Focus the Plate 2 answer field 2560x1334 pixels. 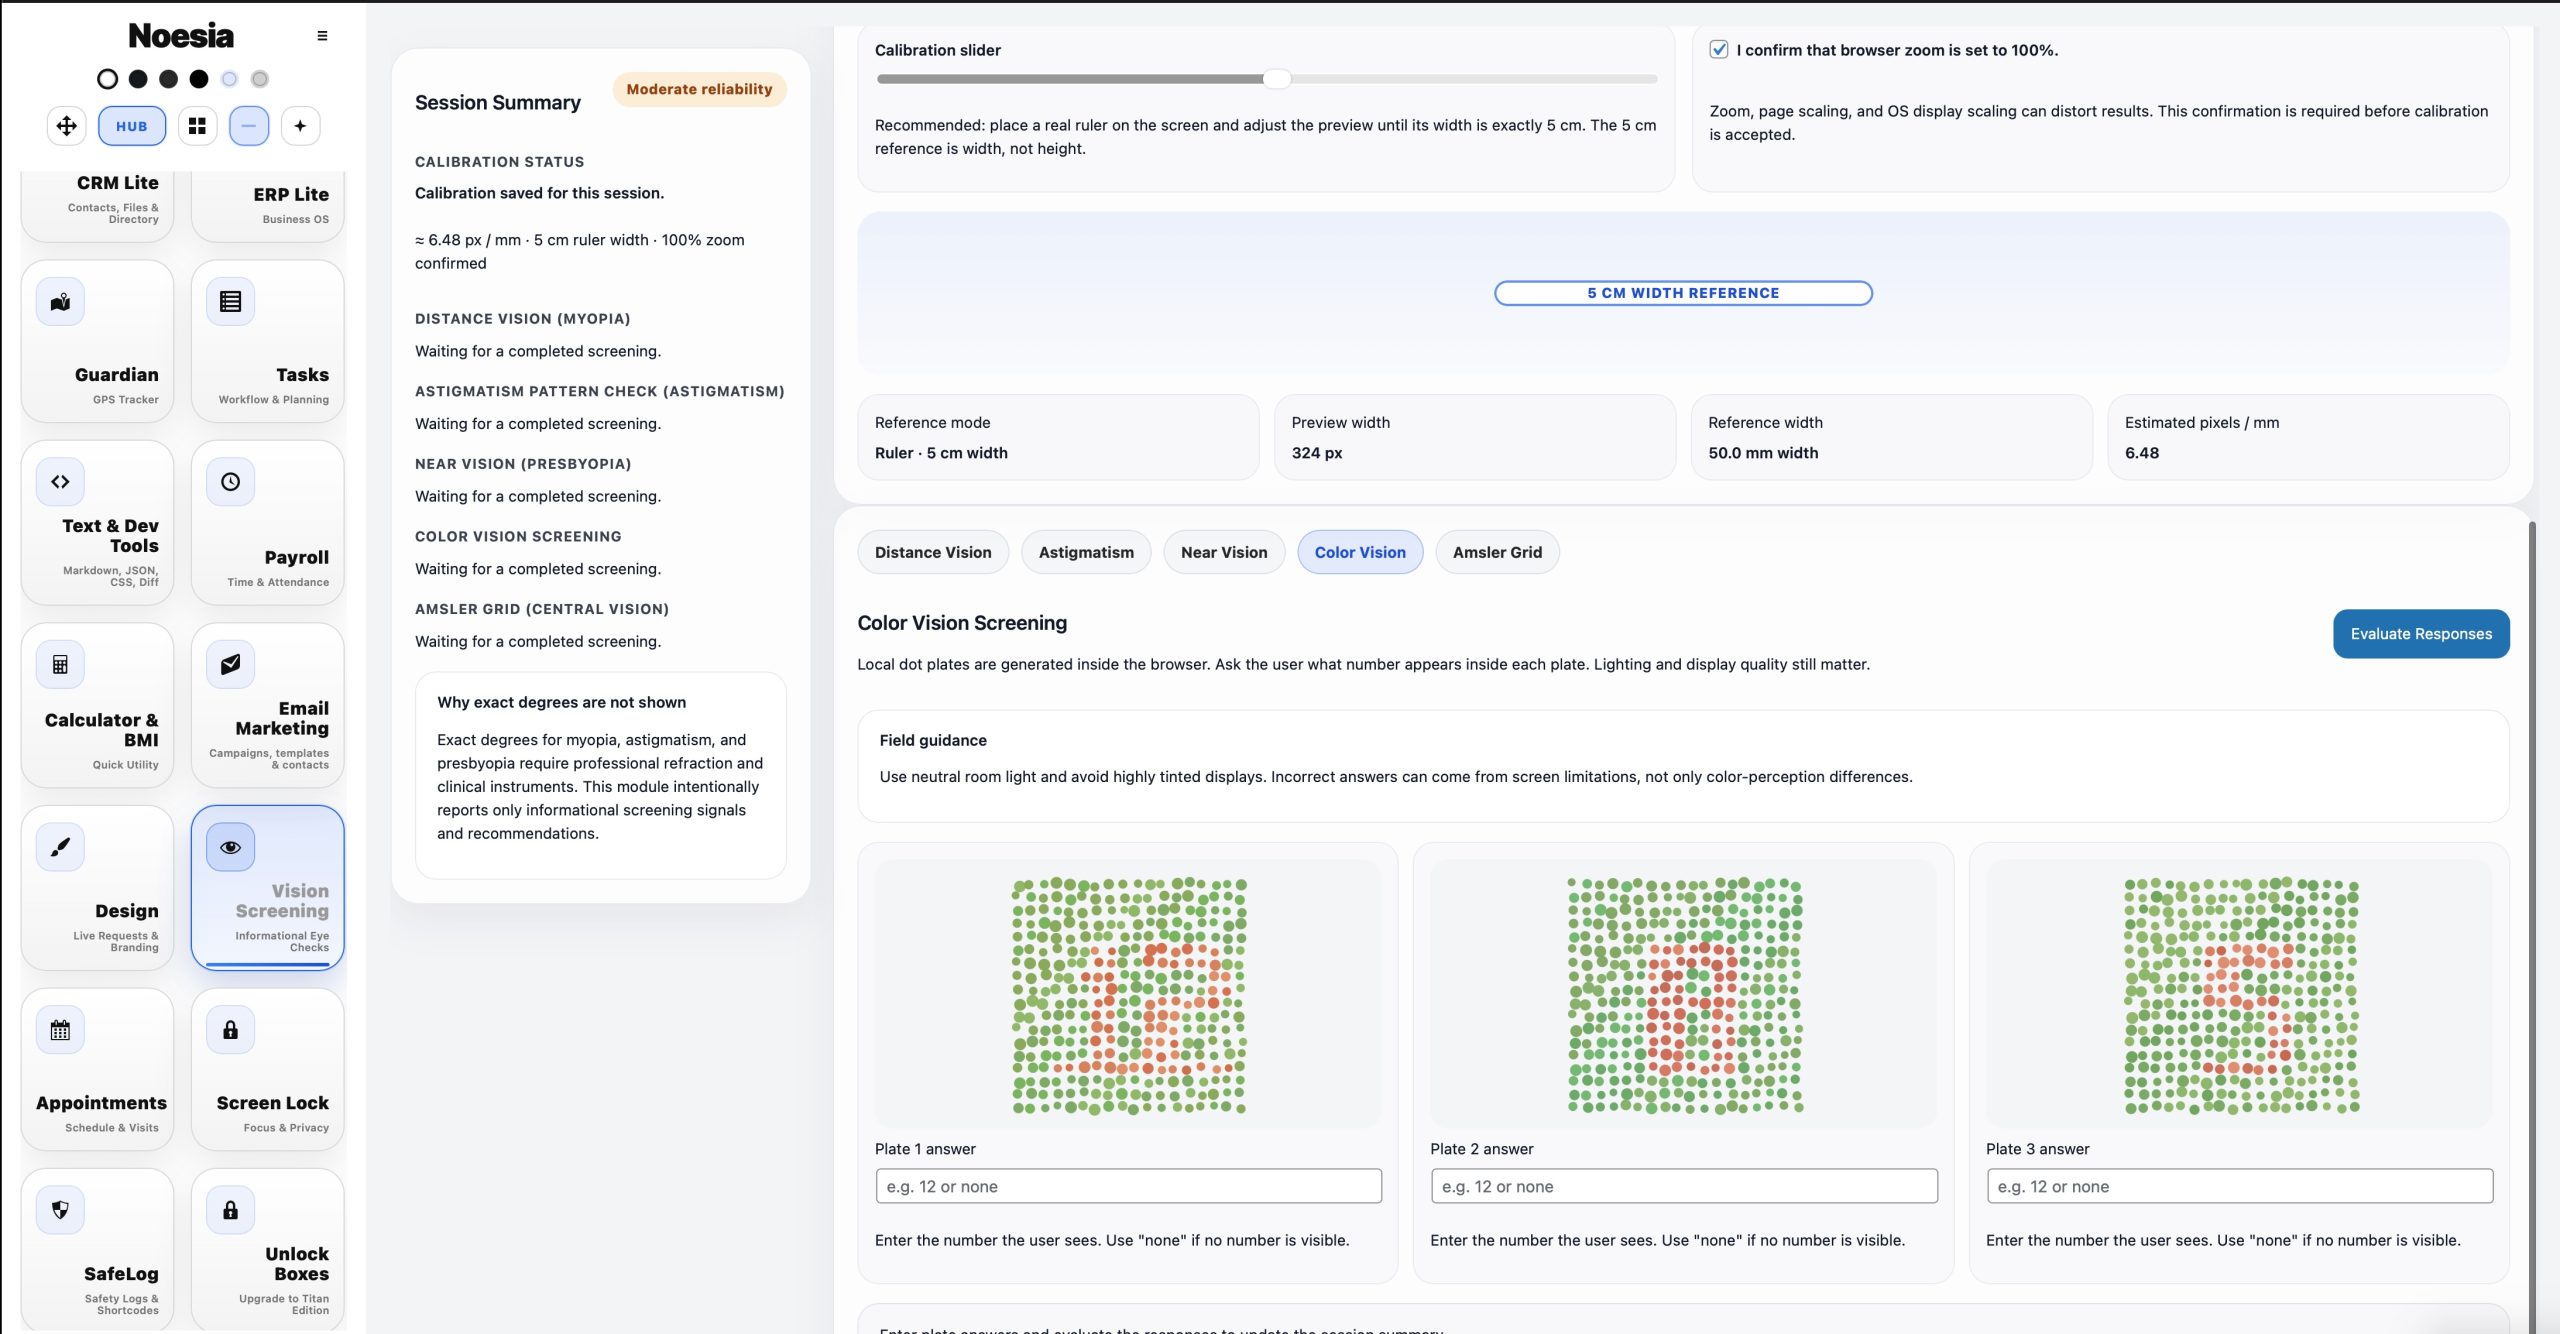coord(1684,1186)
